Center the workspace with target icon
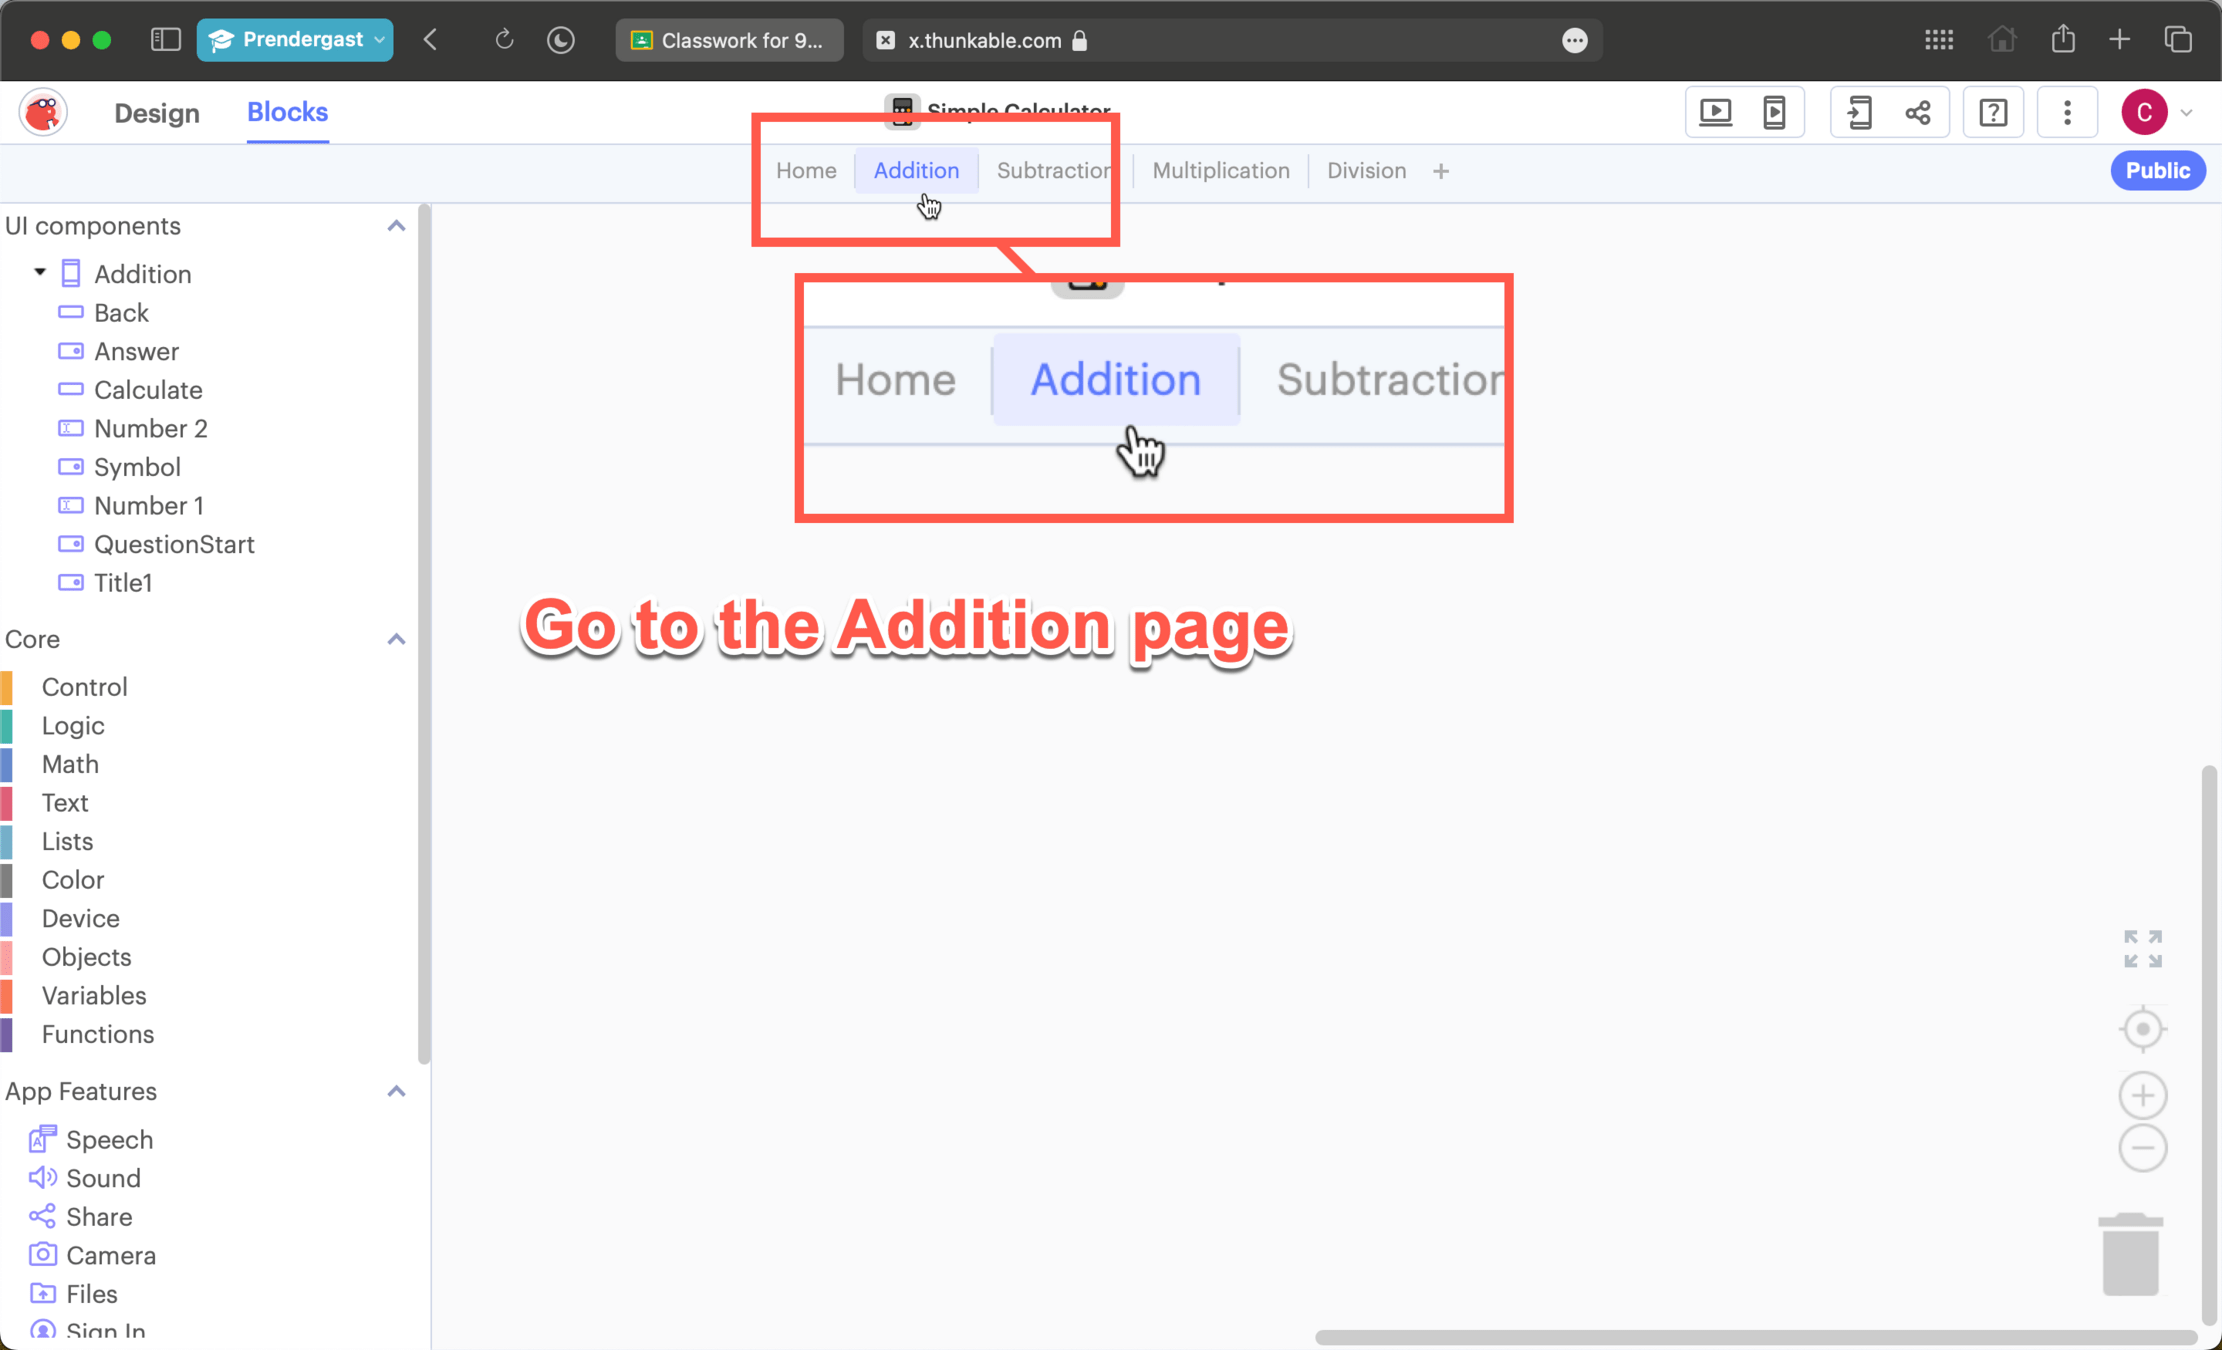Screen dimensions: 2222x1350 (2142, 1029)
